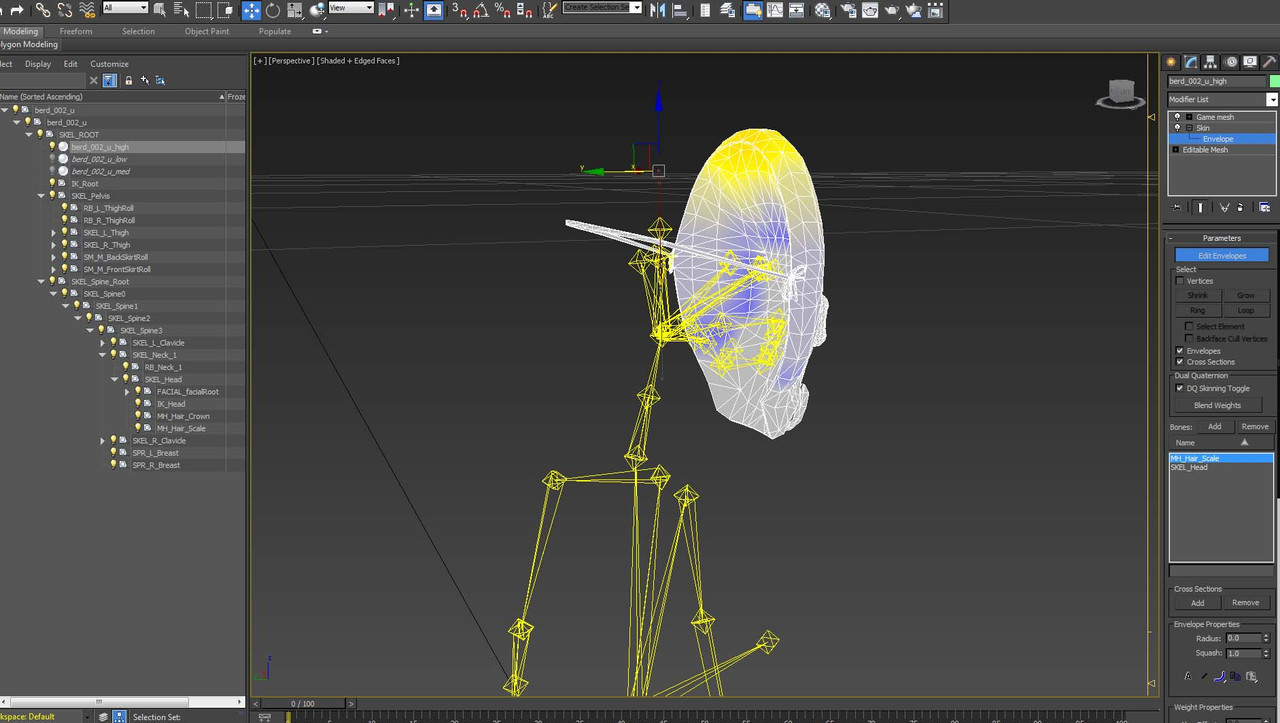Select the Modify panel tab
The height and width of the screenshot is (723, 1280).
[x=1189, y=61]
